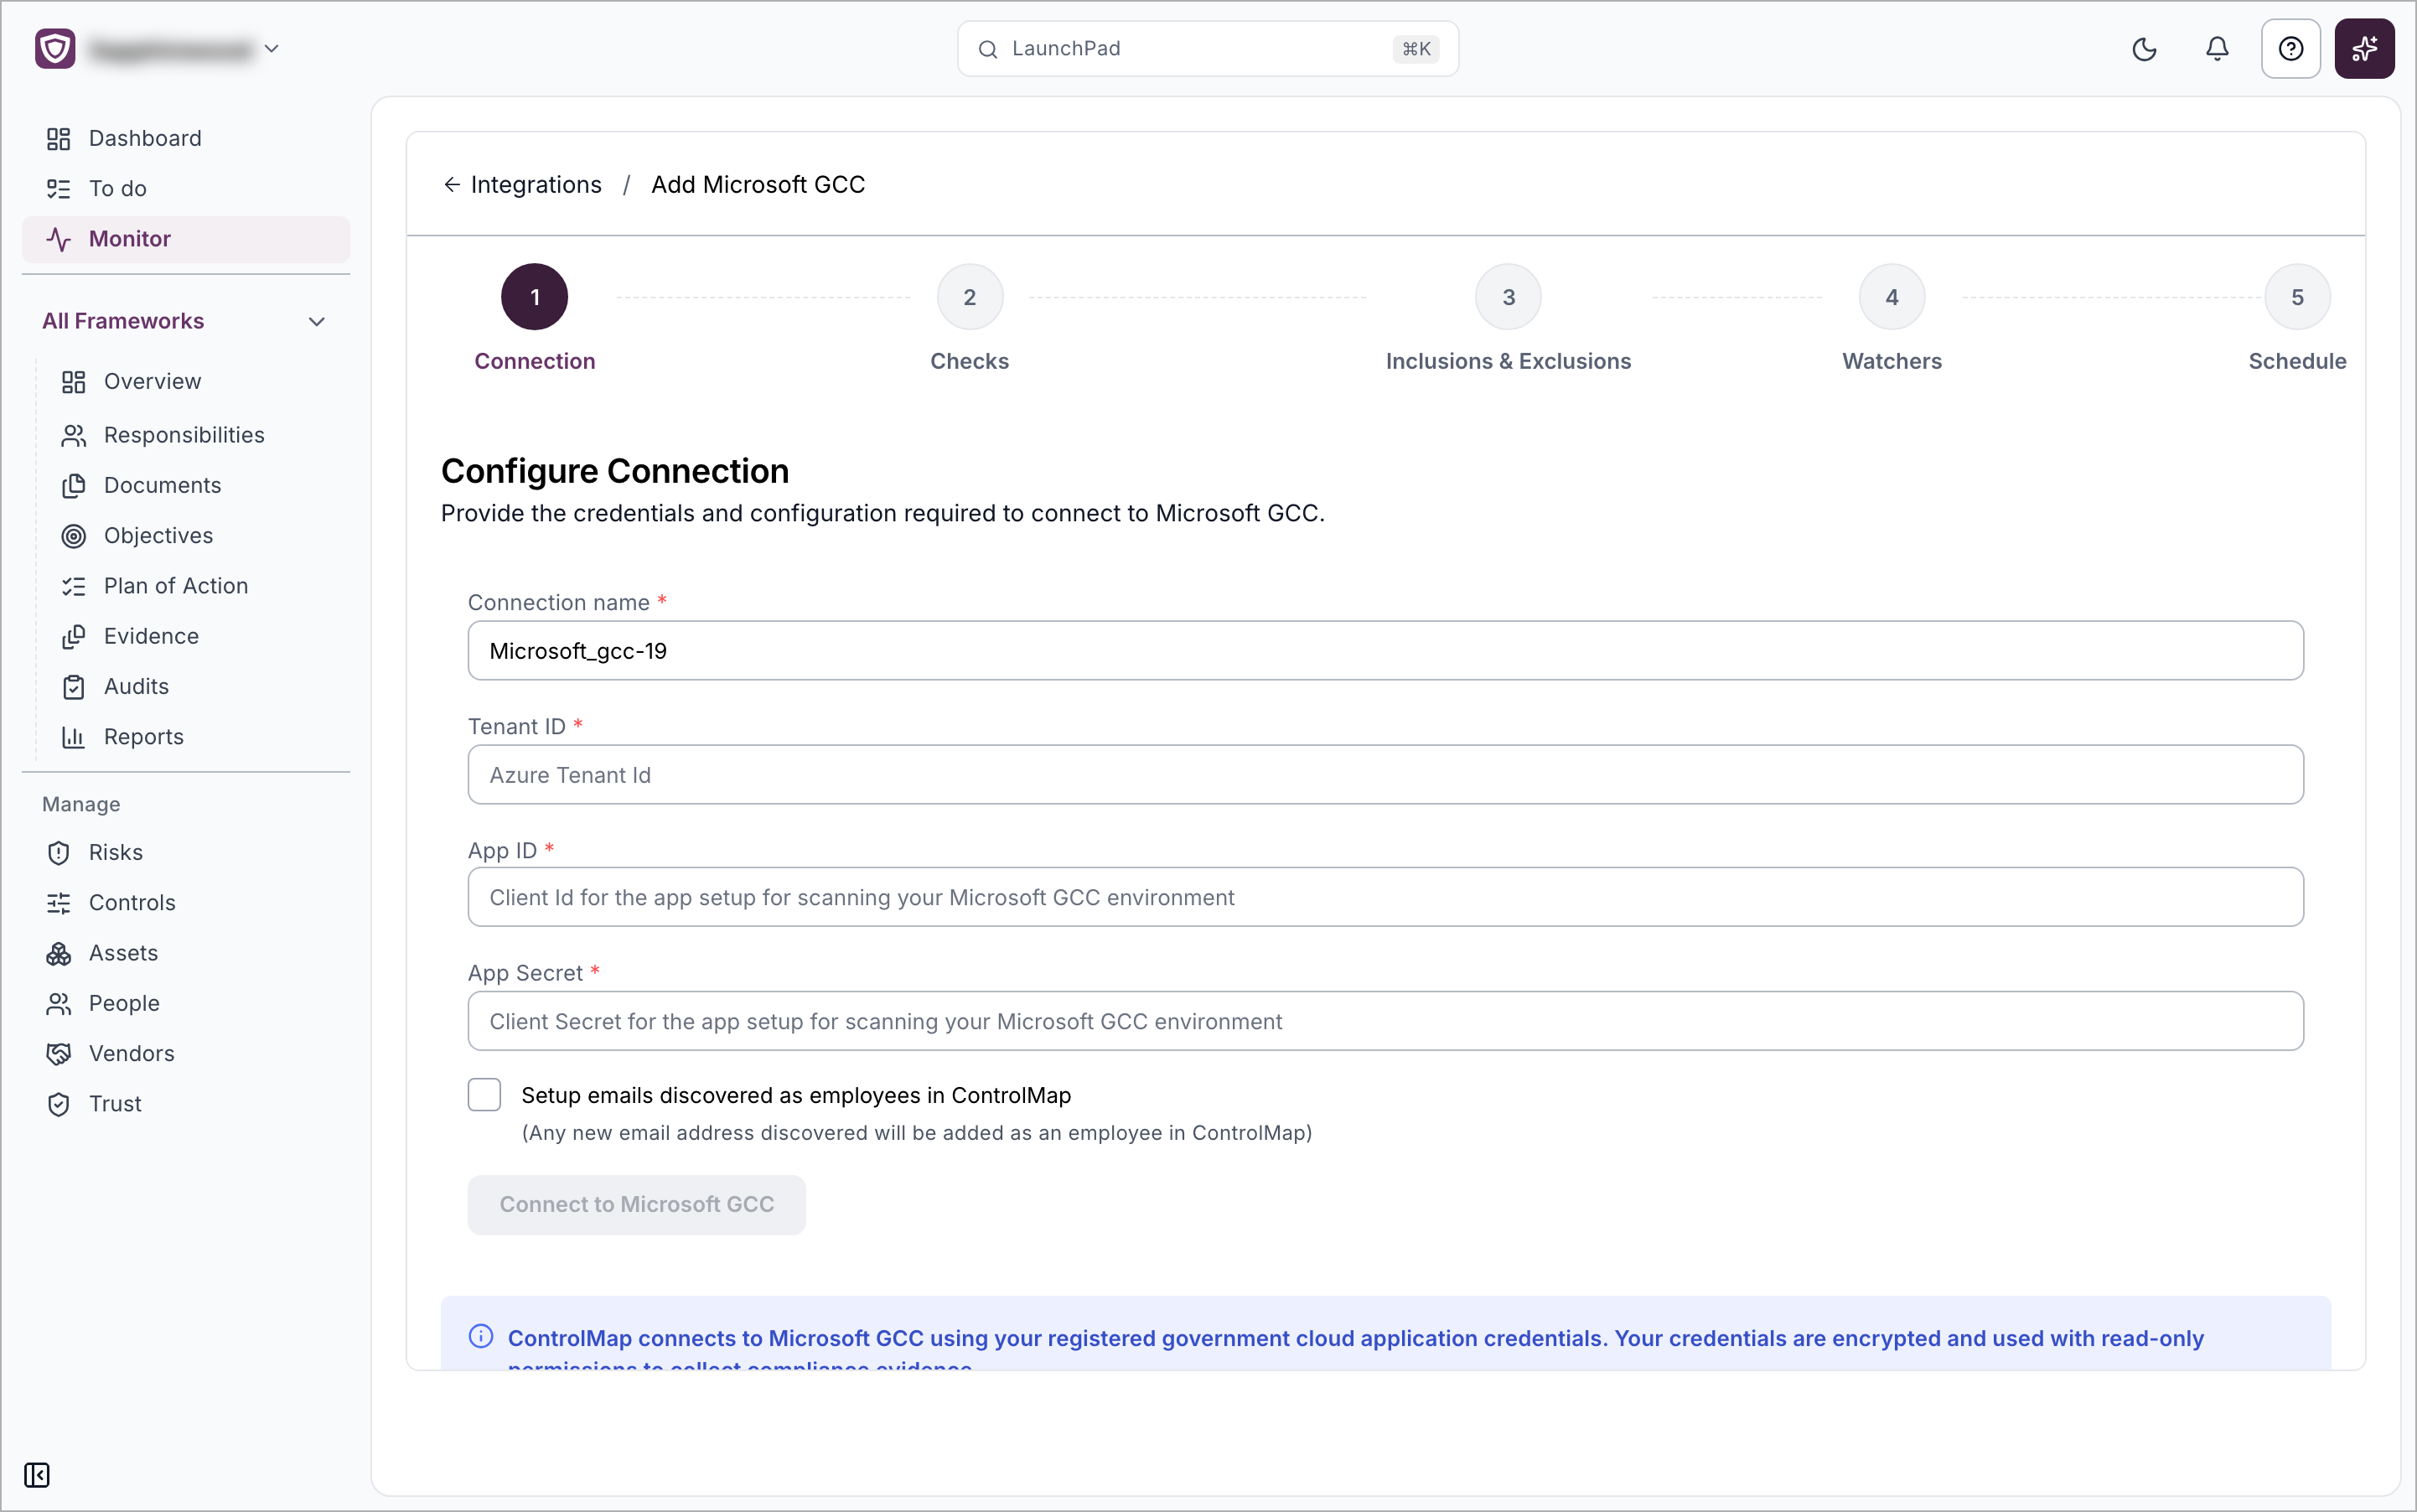Click the LaunchPad search field
The width and height of the screenshot is (2417, 1512).
[1207, 49]
